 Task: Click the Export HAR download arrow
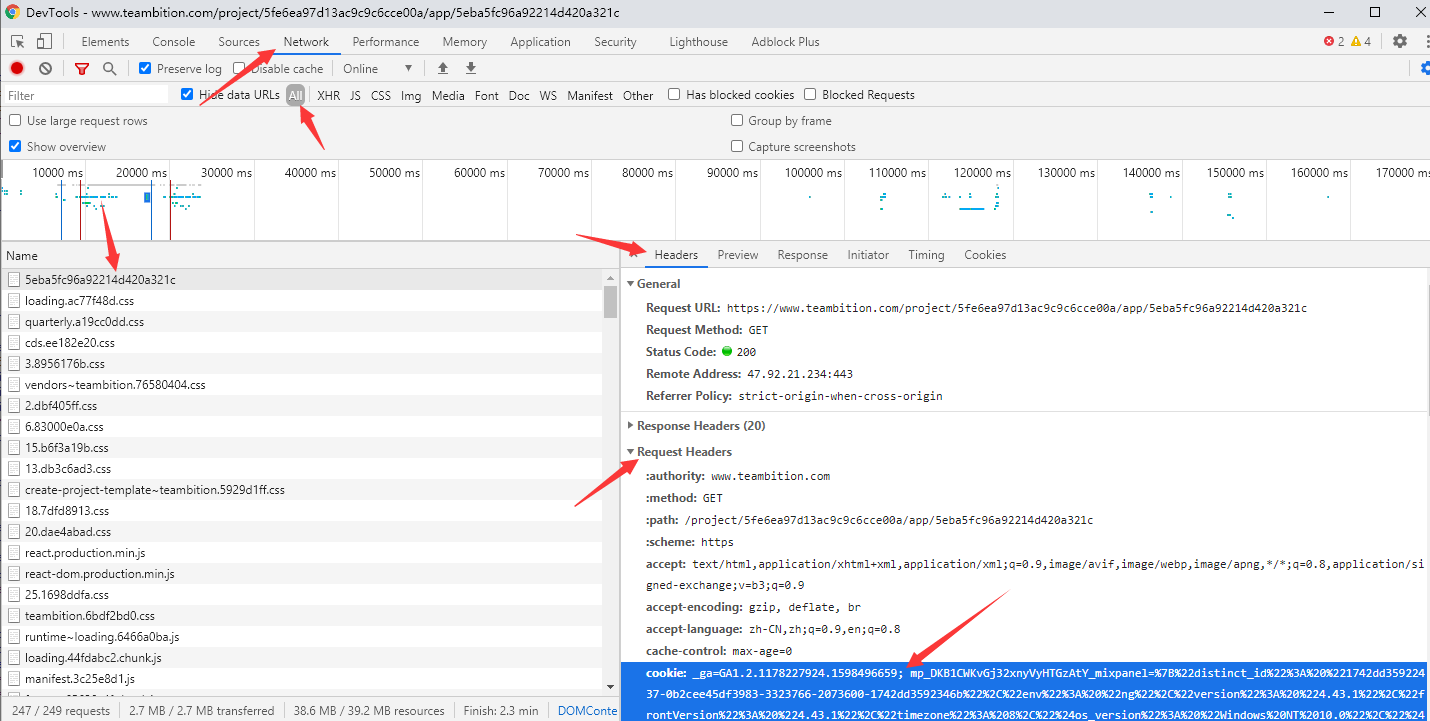tap(471, 69)
